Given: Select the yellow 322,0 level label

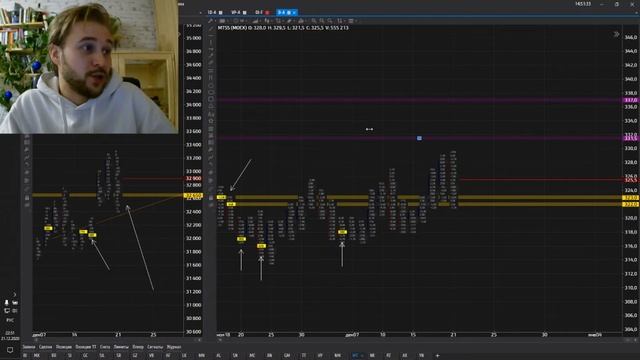Looking at the screenshot, I should tap(631, 204).
